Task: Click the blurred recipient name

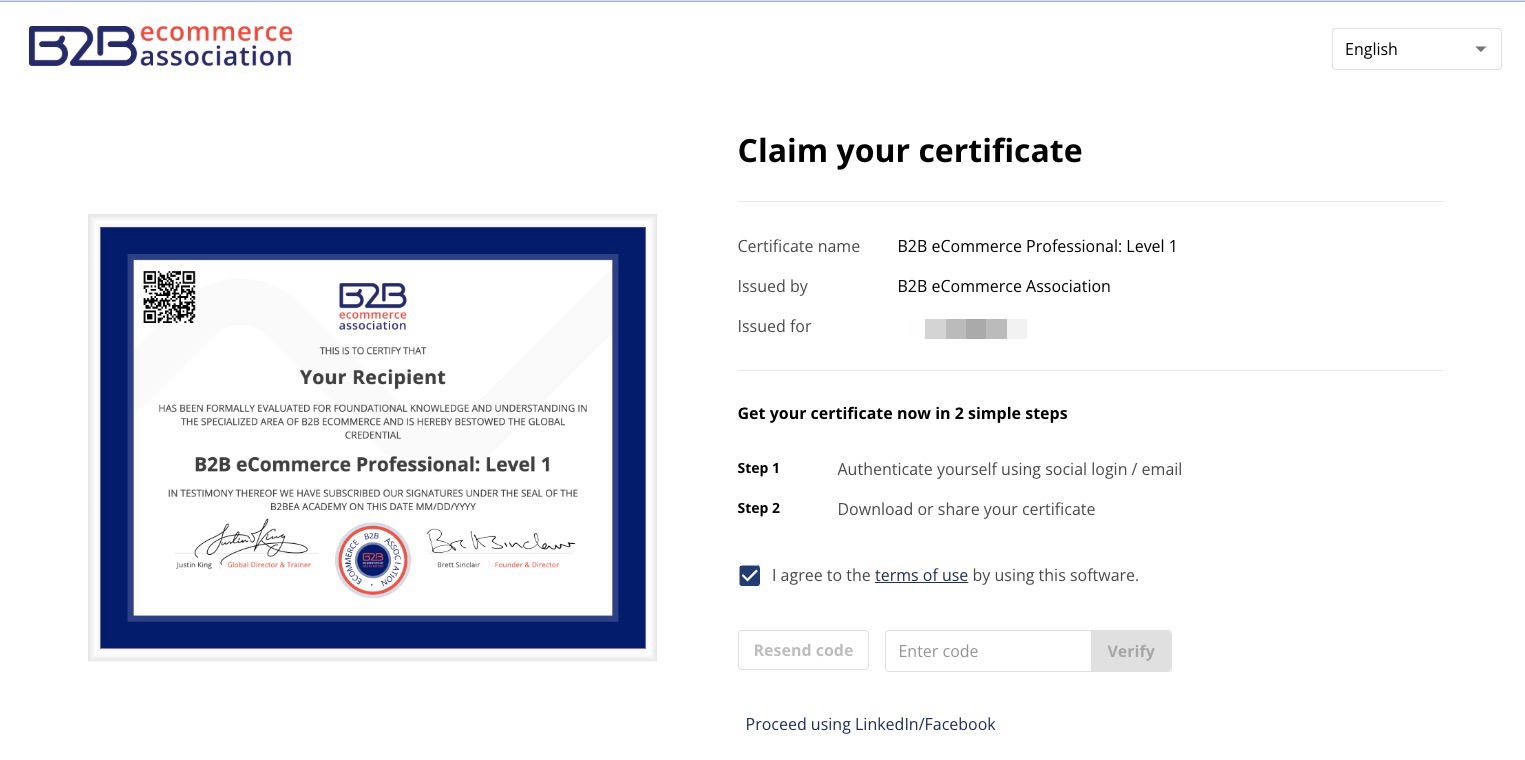Action: coord(976,328)
